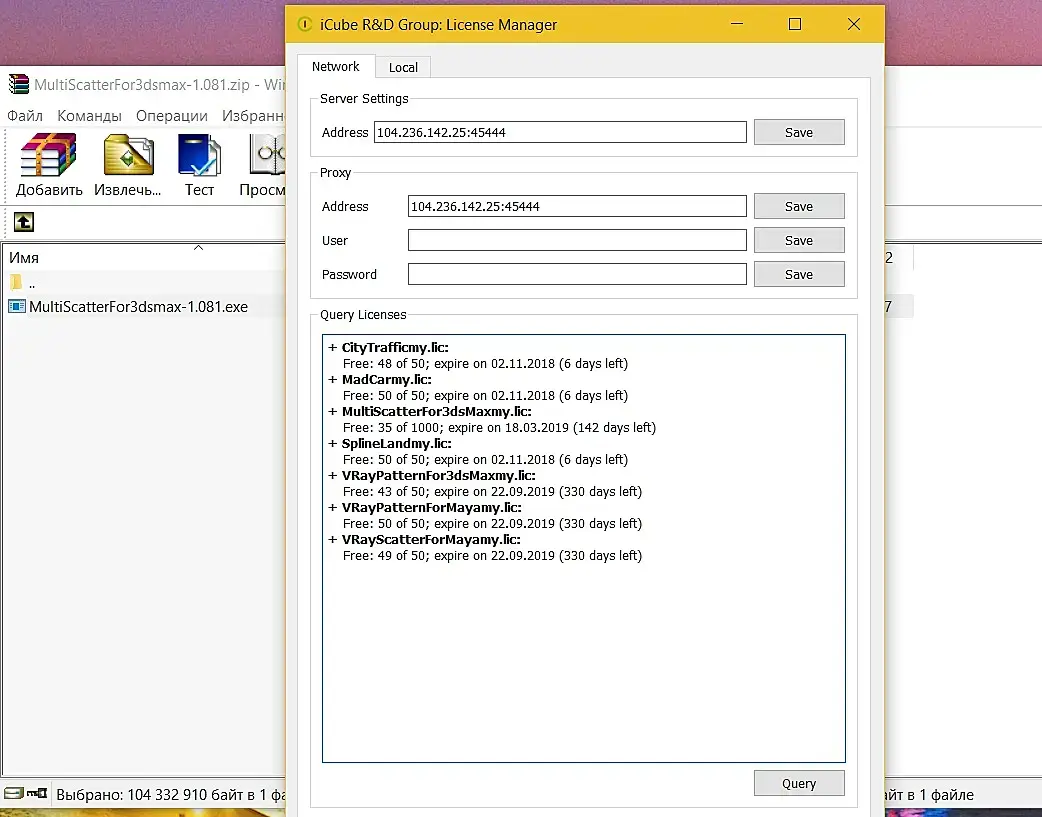
Task: Click the Server Settings Address field
Action: [560, 132]
